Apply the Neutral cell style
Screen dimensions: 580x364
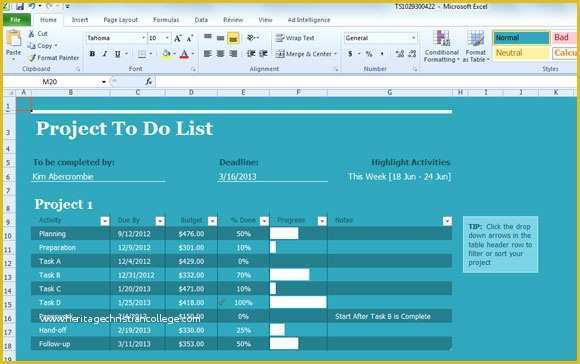(x=521, y=53)
